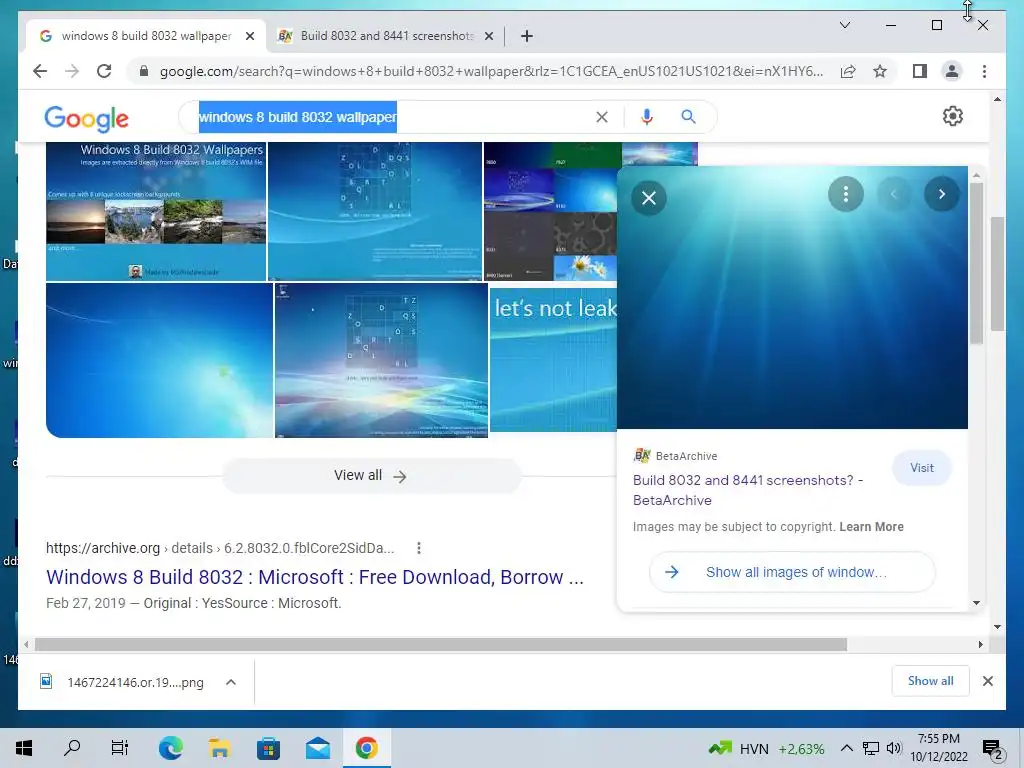Bookmark this page with the star icon
Viewport: 1024px width, 768px height.
(x=880, y=71)
